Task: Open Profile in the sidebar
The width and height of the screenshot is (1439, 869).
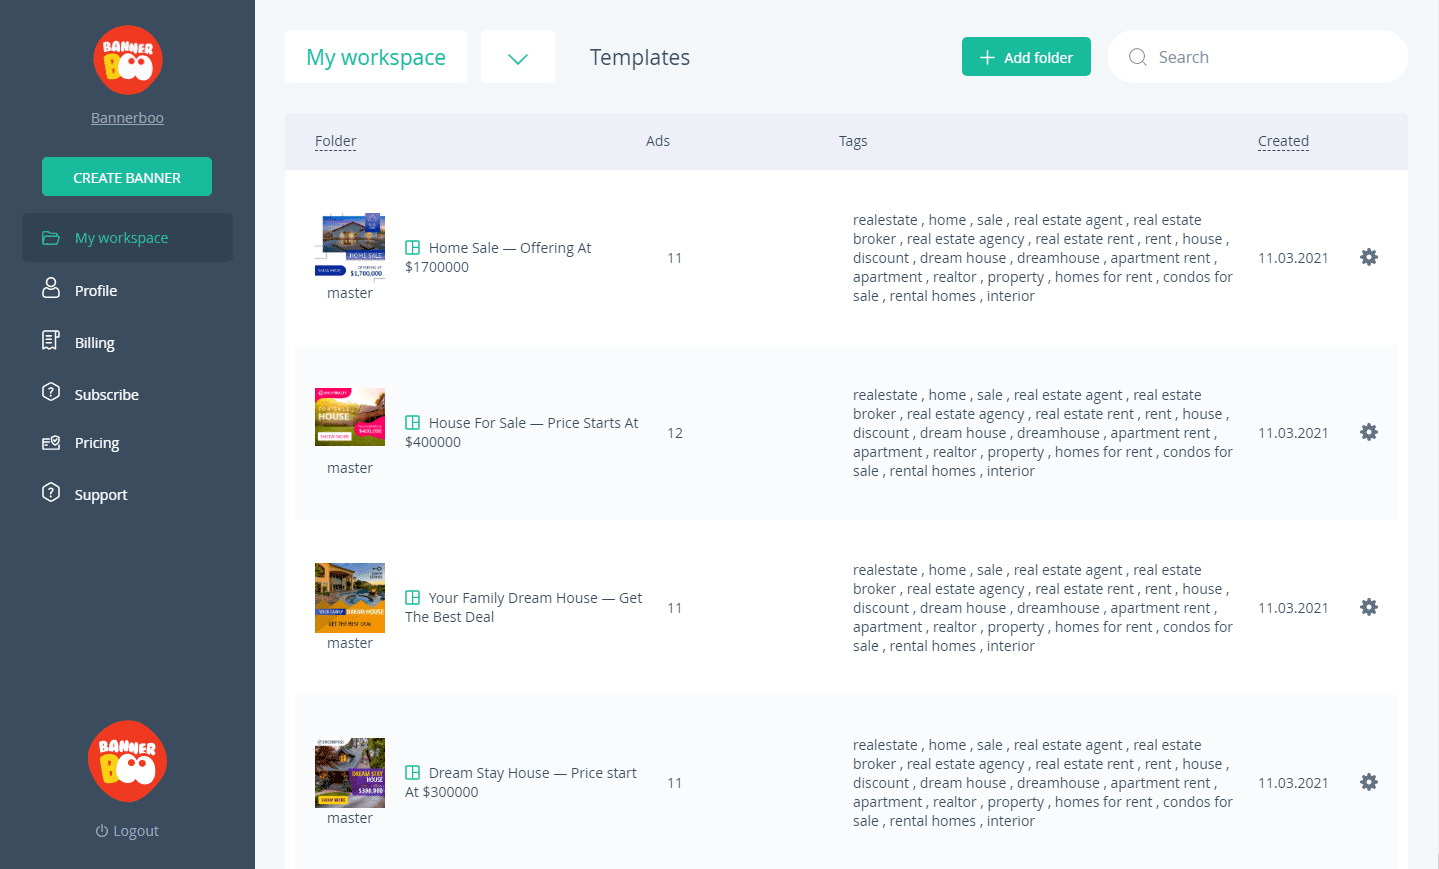Action: click(x=96, y=290)
